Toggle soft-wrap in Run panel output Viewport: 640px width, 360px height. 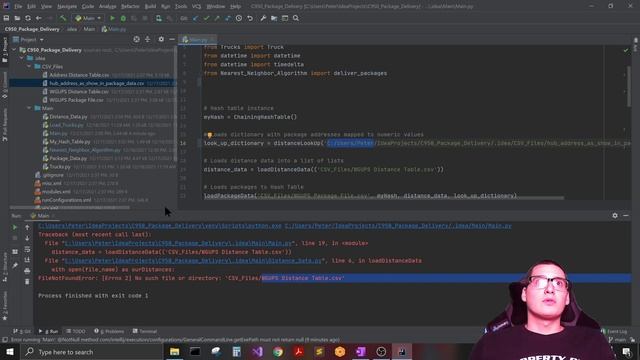pos(27,249)
